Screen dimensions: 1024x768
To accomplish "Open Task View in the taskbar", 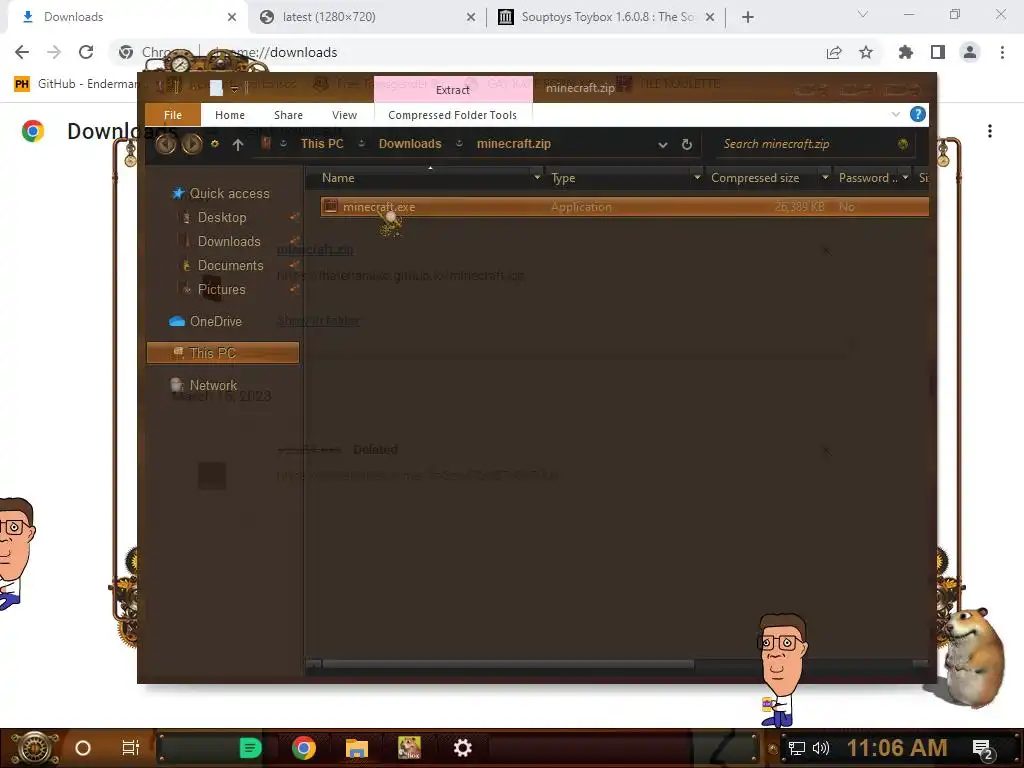I will coord(131,748).
